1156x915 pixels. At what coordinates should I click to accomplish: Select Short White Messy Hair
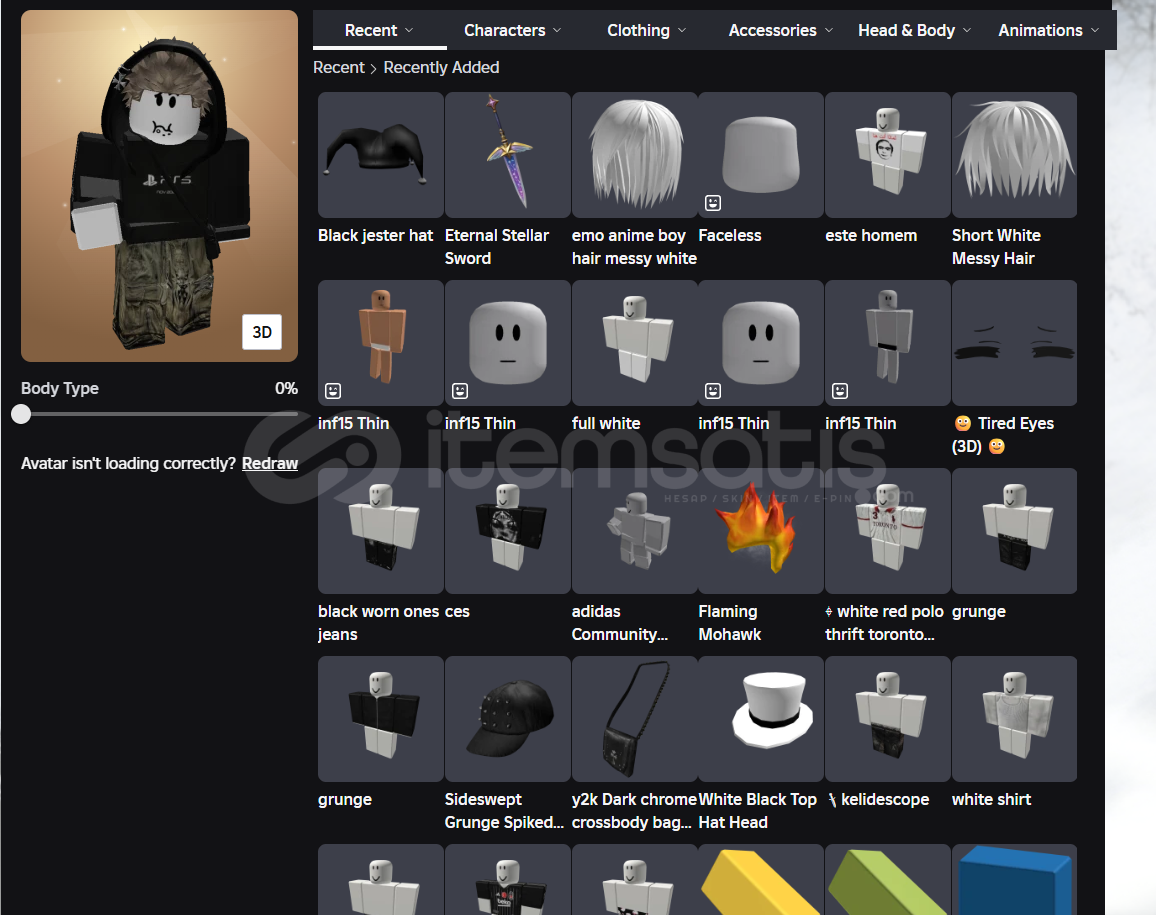[x=1014, y=155]
